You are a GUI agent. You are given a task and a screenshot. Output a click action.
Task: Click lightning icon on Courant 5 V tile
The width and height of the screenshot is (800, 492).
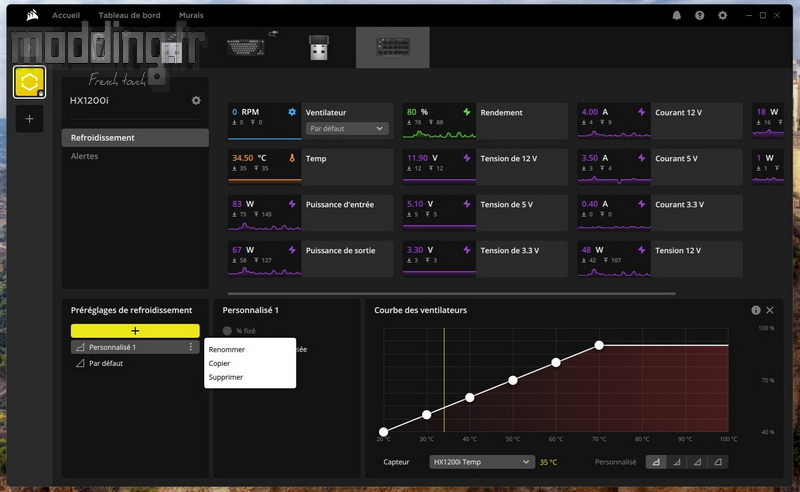(x=641, y=158)
